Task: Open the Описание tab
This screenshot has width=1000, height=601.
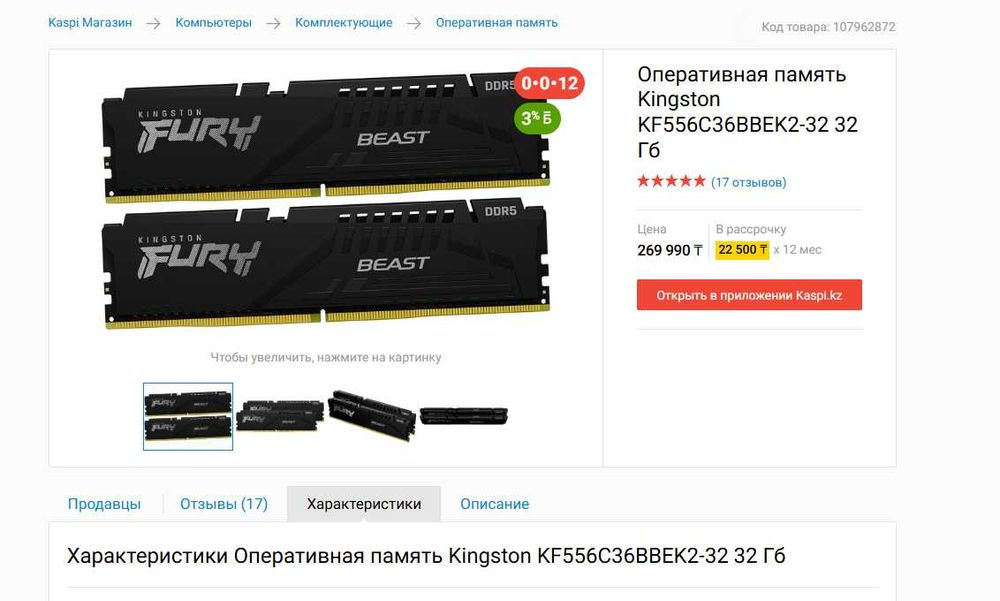Action: coord(495,504)
